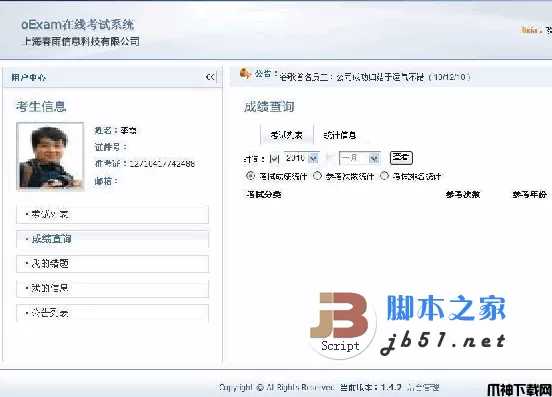
Task: Switch to the 考试列表 tab
Action: tap(287, 135)
